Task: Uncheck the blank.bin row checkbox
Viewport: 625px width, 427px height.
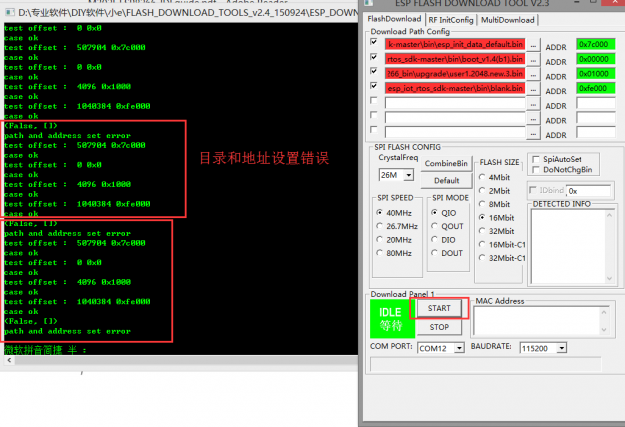Action: tap(374, 86)
